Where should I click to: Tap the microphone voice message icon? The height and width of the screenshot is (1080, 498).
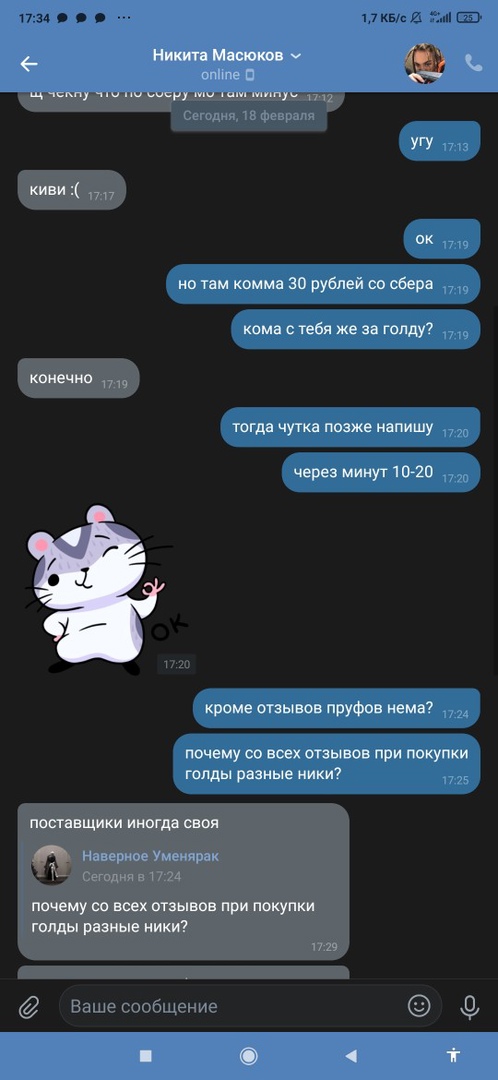(470, 1007)
